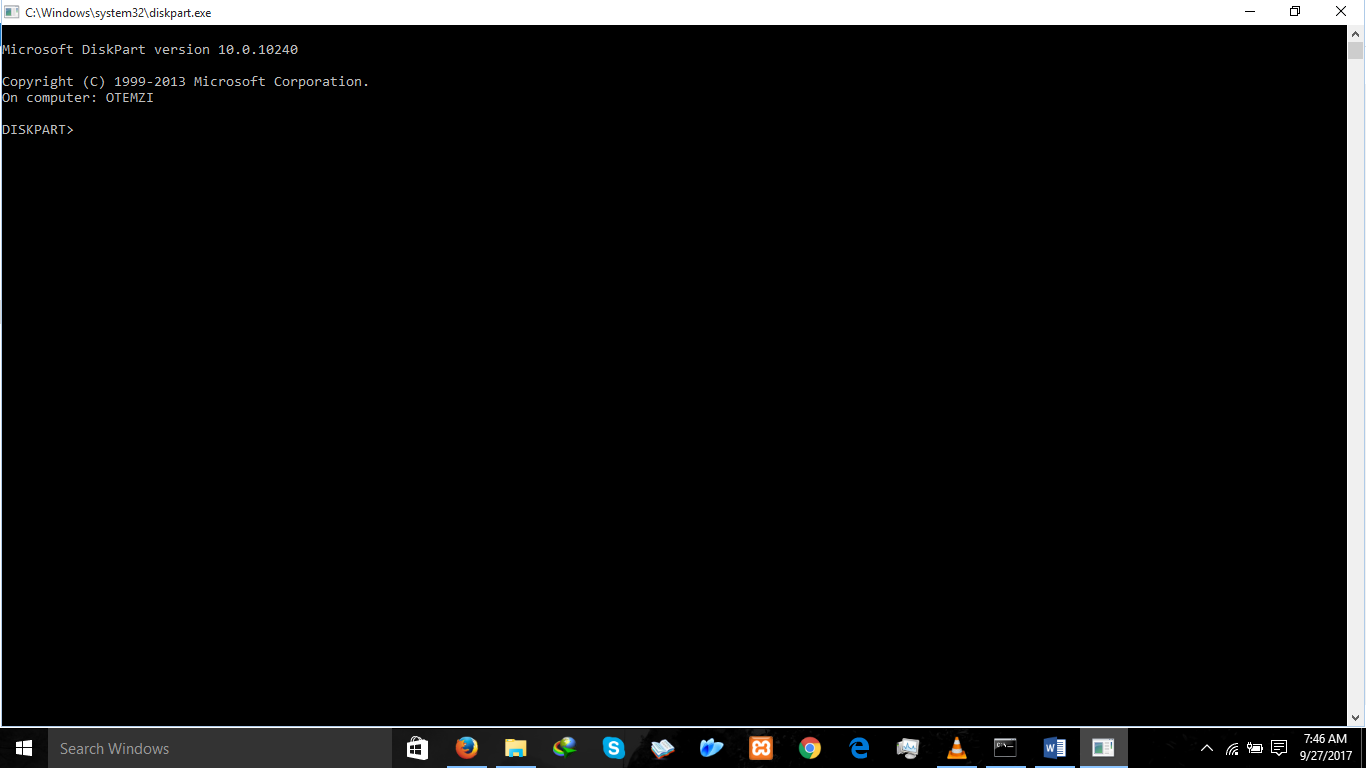1366x768 pixels.
Task: Open the monitor graph app on the taskbar
Action: (x=907, y=748)
